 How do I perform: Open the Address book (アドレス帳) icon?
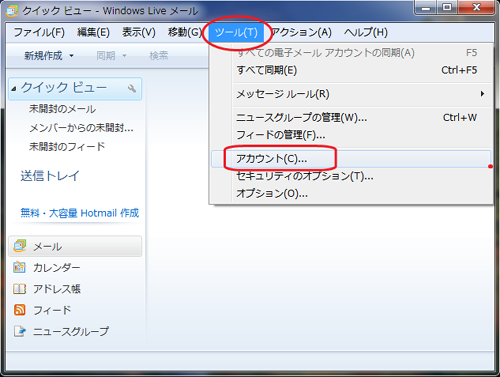(x=19, y=289)
